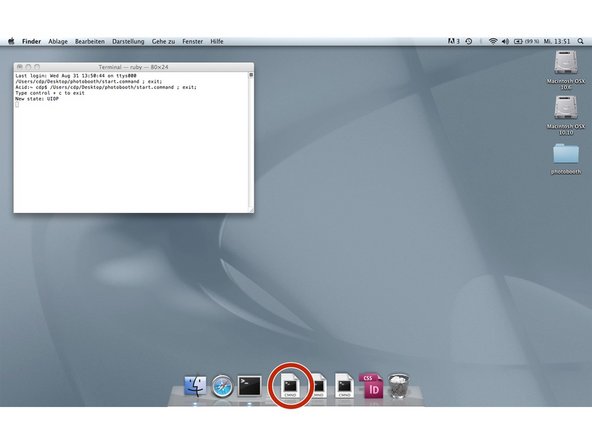Image resolution: width=592 pixels, height=444 pixels.
Task: Open Spotlight search magnifier
Action: pyautogui.click(x=581, y=41)
